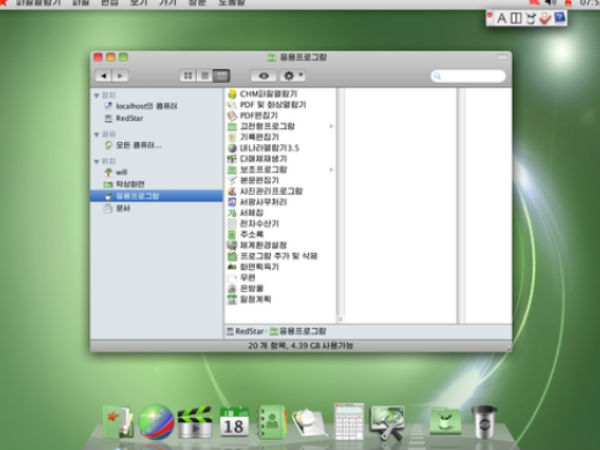Viewport: 600px width, 450px height.
Task: Open the will home folder in the sidebar
Action: (116, 172)
